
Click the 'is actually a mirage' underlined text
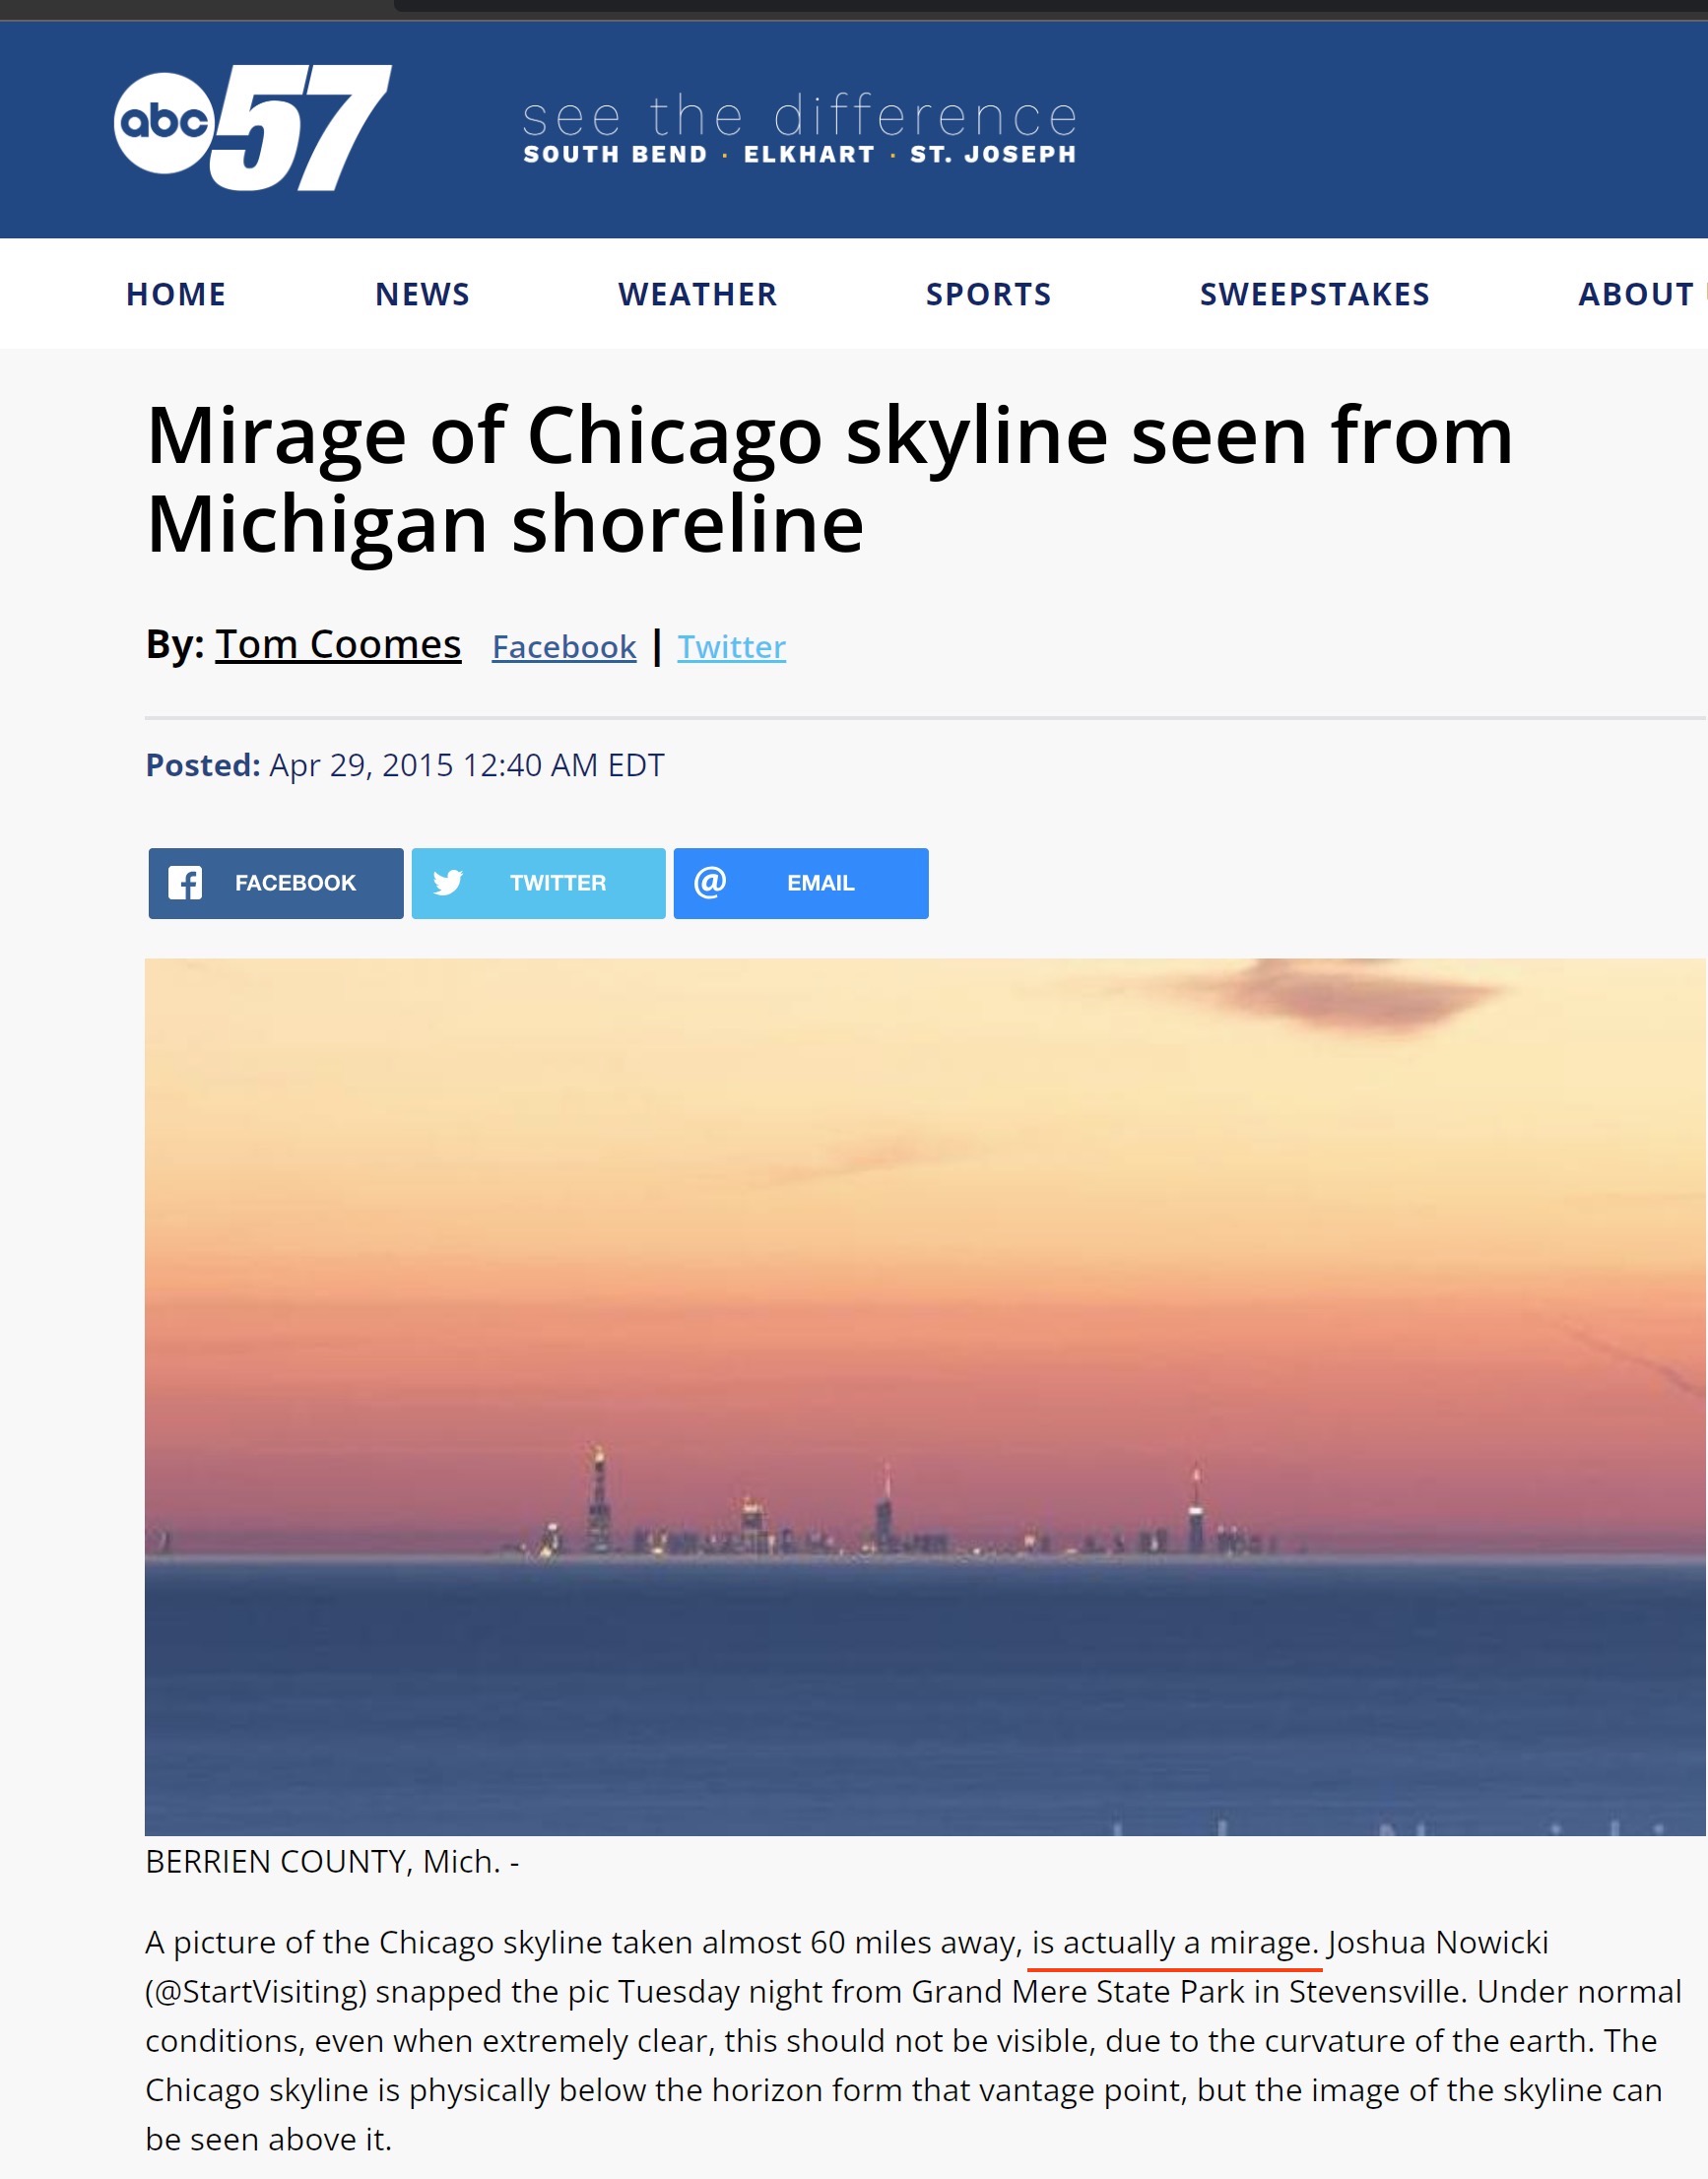1175,1943
